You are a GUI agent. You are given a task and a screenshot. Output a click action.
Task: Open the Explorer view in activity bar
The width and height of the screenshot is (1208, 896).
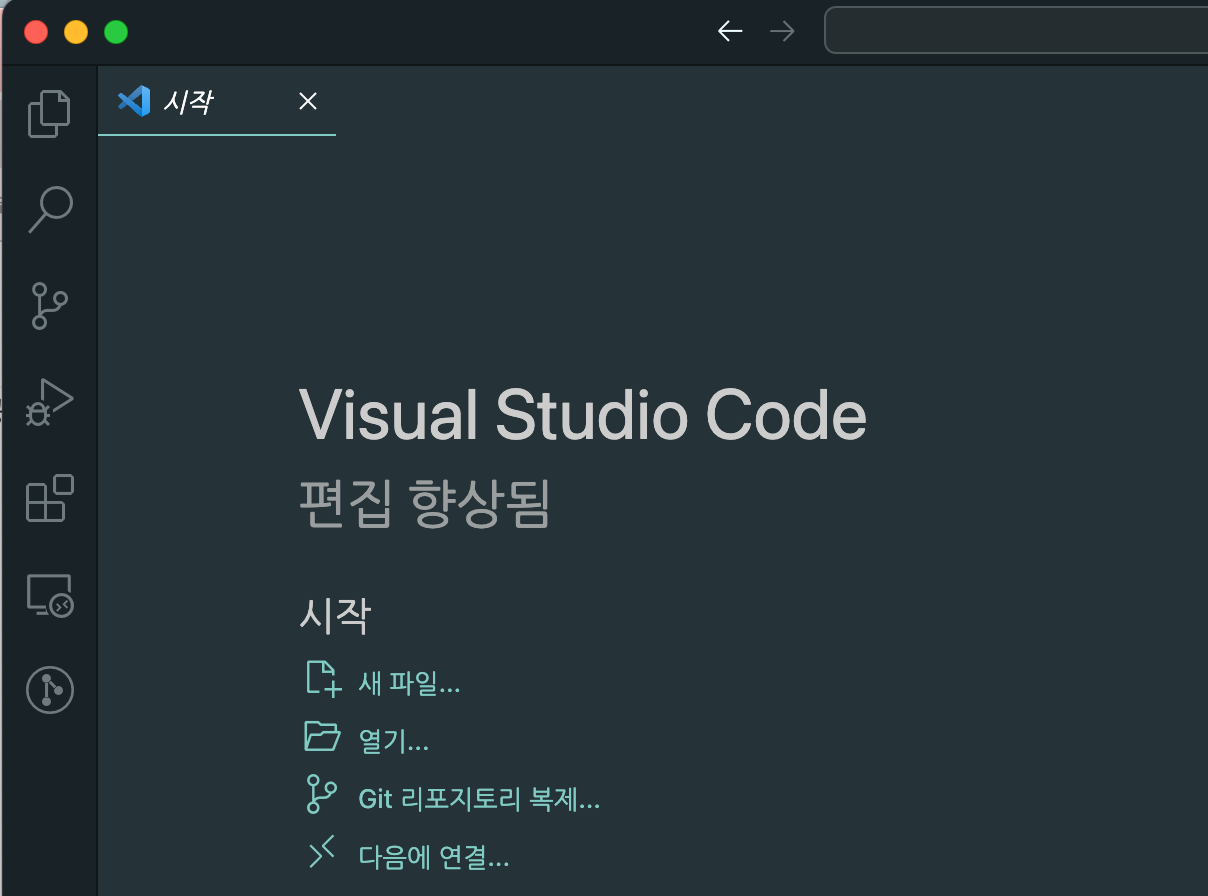pyautogui.click(x=49, y=113)
